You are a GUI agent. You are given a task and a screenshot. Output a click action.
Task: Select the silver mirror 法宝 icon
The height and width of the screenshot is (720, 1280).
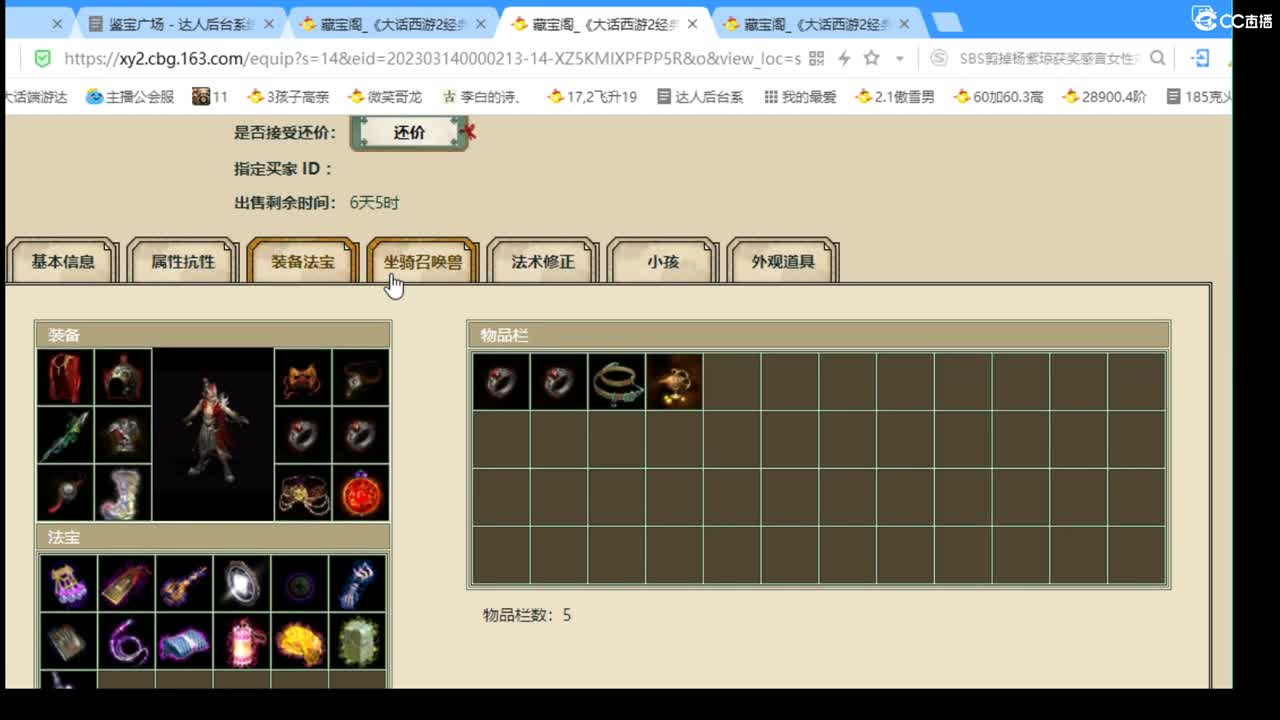pos(242,583)
